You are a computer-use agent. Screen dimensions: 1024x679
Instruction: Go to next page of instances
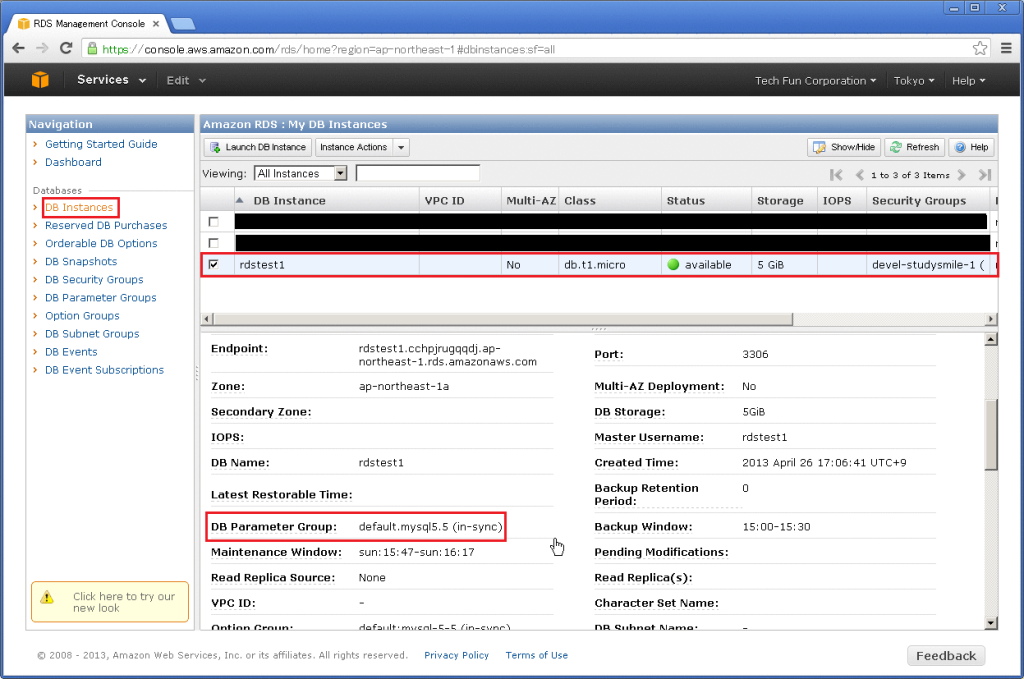(961, 174)
